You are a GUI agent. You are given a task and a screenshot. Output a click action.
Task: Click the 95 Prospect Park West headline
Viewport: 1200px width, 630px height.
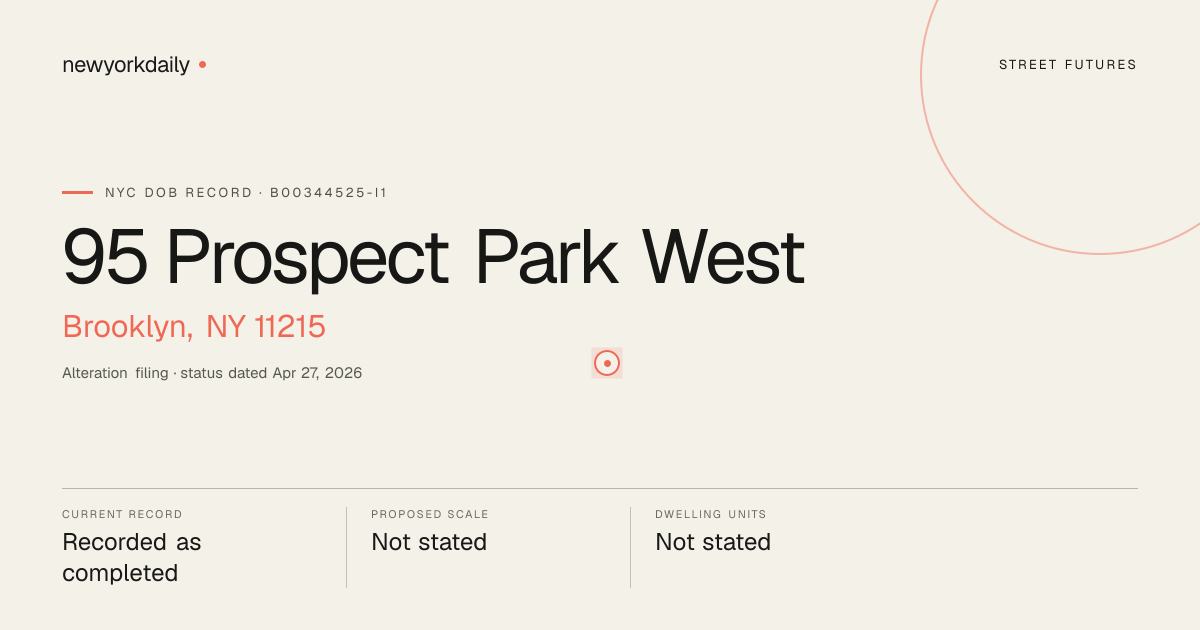[x=433, y=258]
